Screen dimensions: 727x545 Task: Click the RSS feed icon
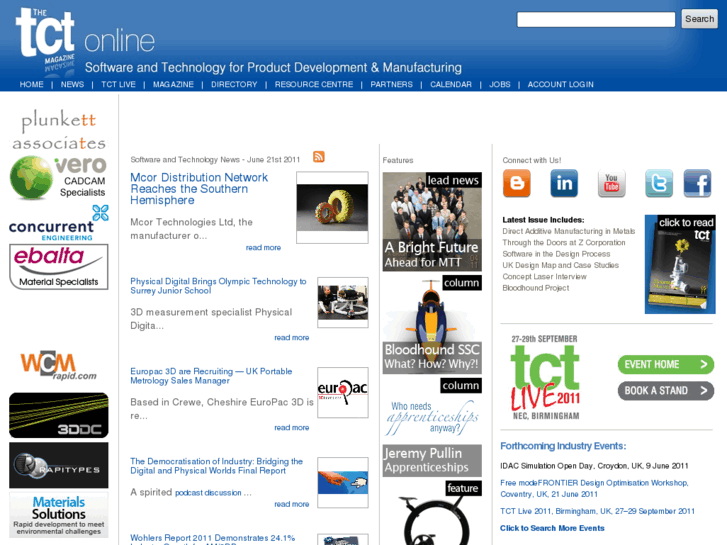(x=319, y=157)
